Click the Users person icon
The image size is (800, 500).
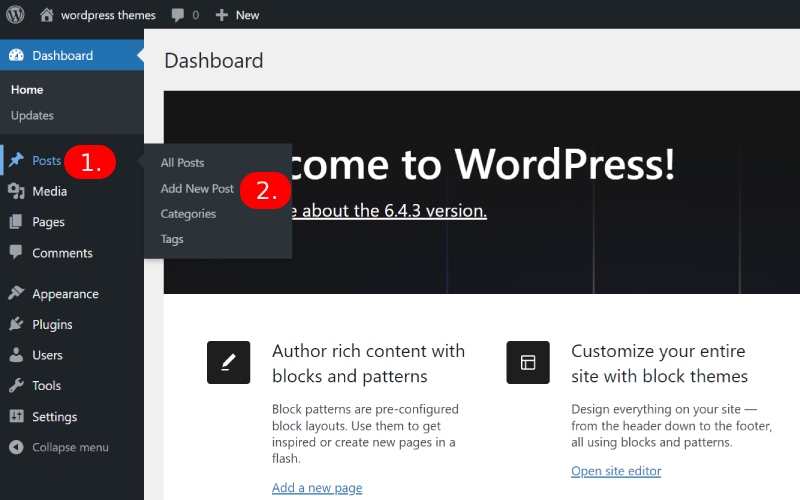16,355
